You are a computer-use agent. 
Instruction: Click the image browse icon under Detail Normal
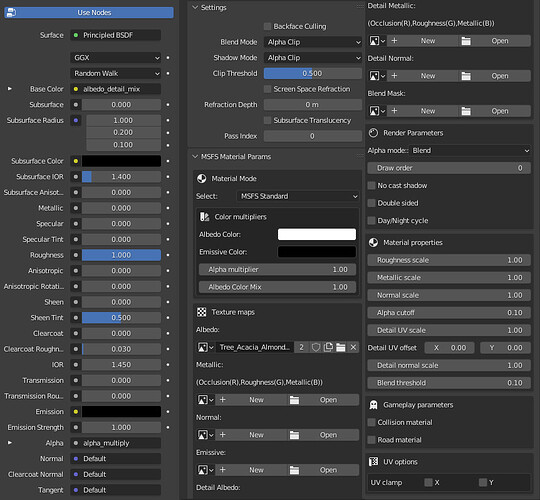[377, 76]
